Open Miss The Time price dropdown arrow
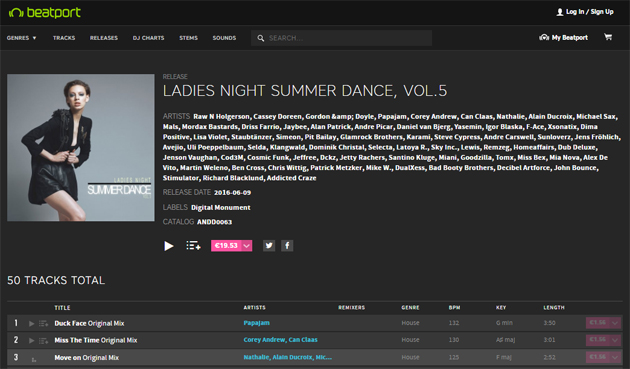This screenshot has height=369, width=630. click(615, 340)
